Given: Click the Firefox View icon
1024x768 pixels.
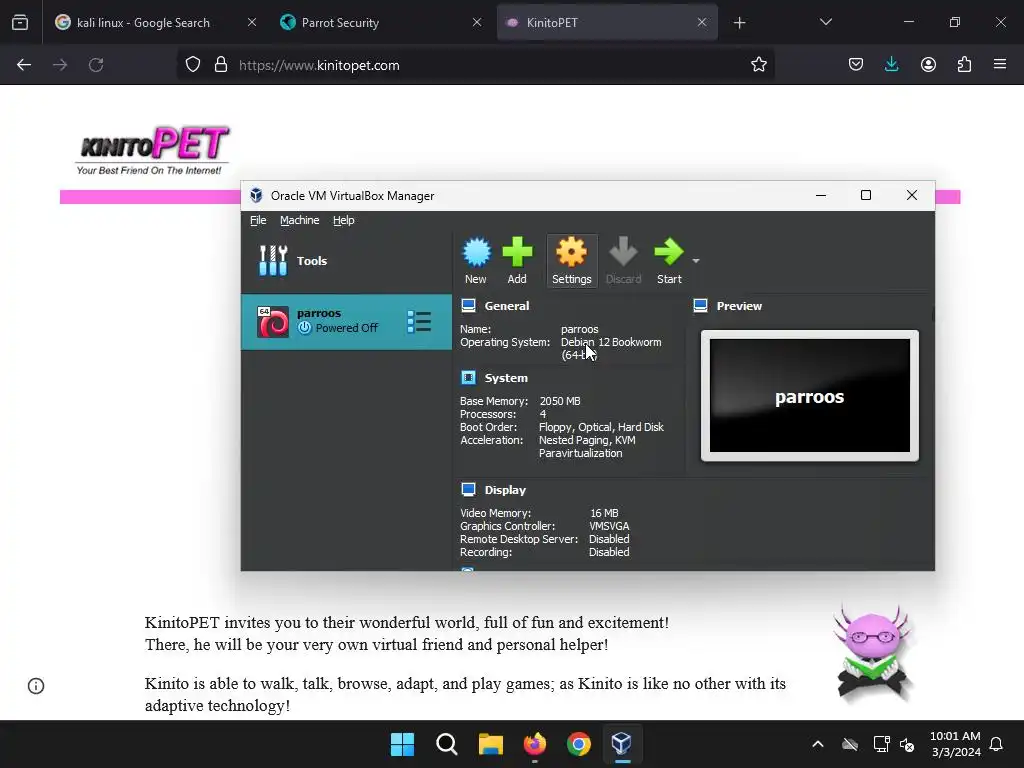Looking at the screenshot, I should 20,22.
